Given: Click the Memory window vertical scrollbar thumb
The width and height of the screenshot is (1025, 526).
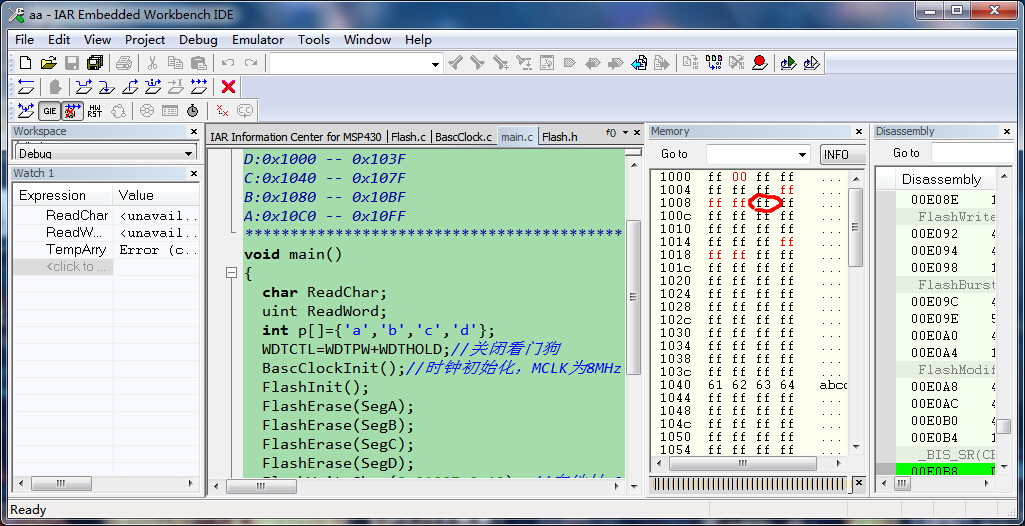Looking at the screenshot, I should (x=855, y=227).
